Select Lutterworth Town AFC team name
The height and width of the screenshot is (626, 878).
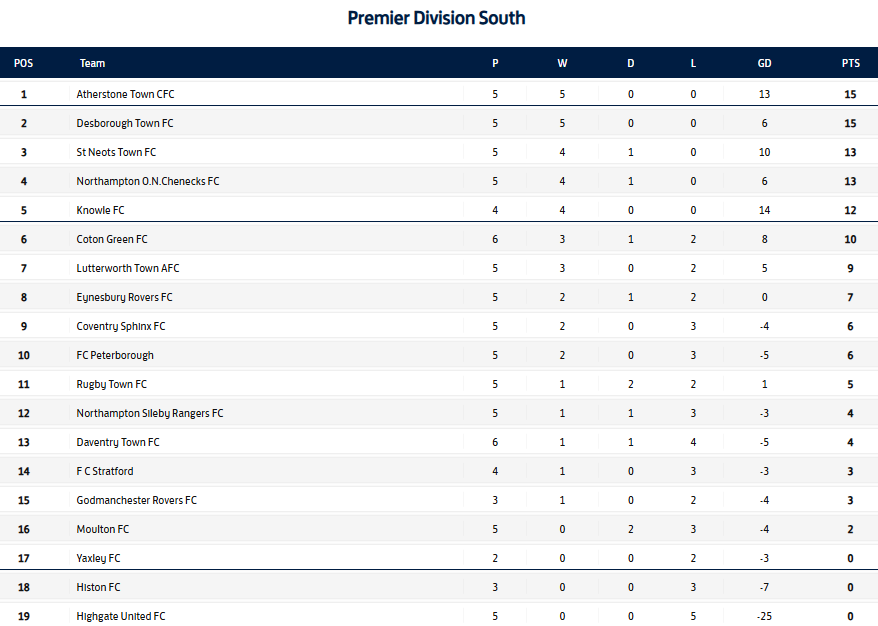pos(128,268)
